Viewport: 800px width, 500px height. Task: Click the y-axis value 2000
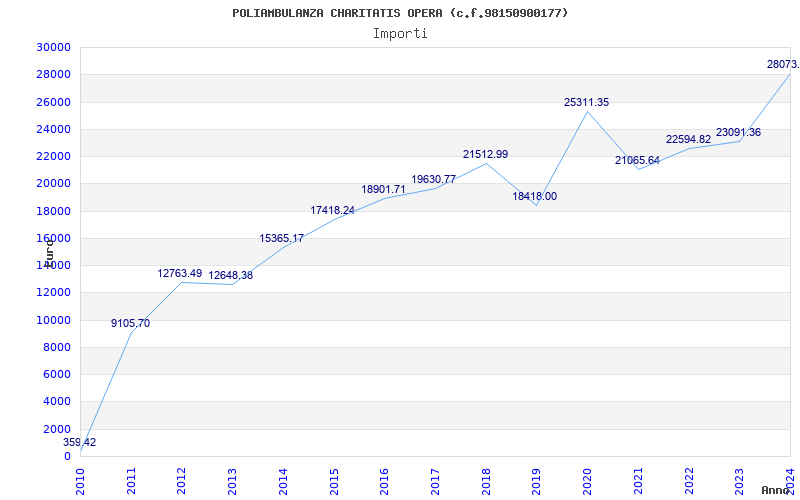[57, 429]
